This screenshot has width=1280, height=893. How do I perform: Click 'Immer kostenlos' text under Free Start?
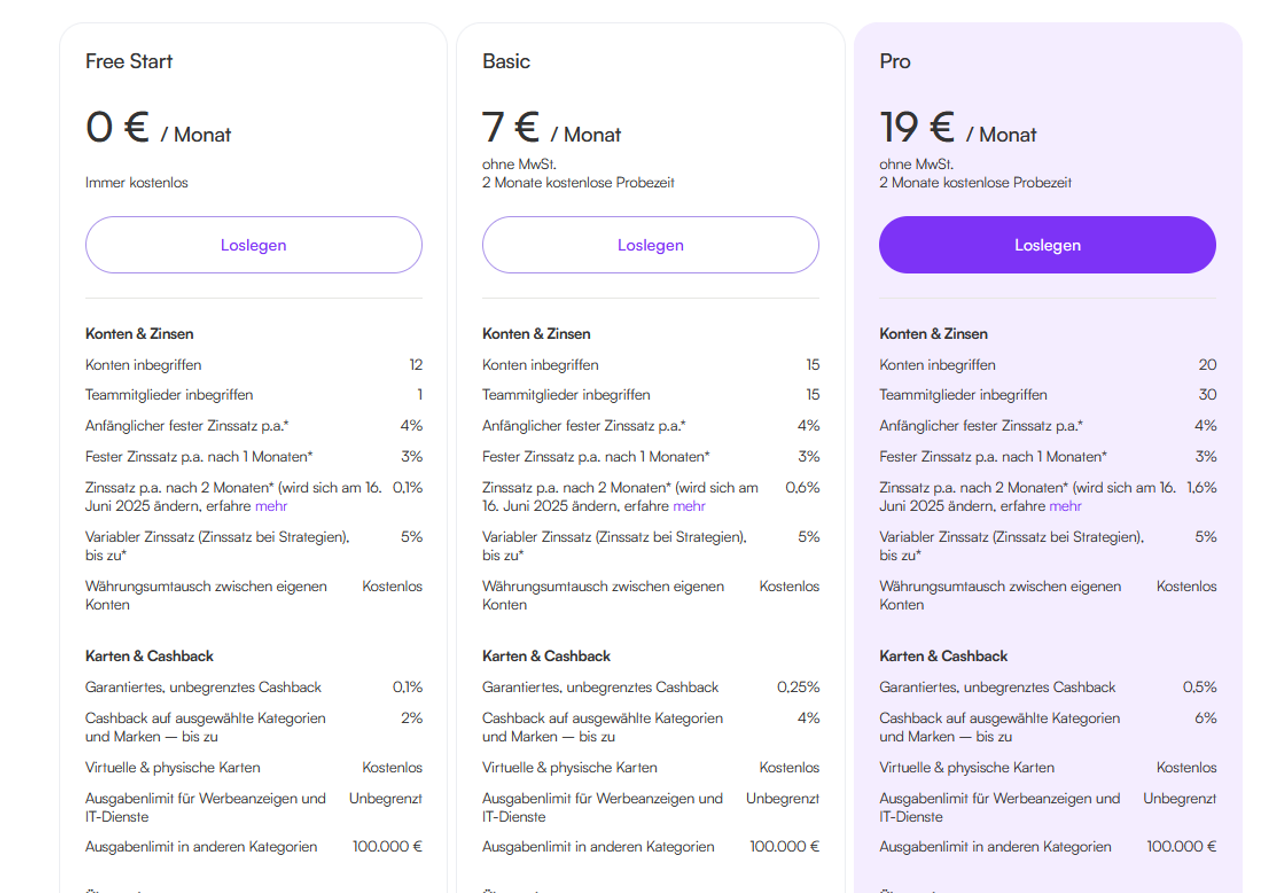[x=136, y=183]
